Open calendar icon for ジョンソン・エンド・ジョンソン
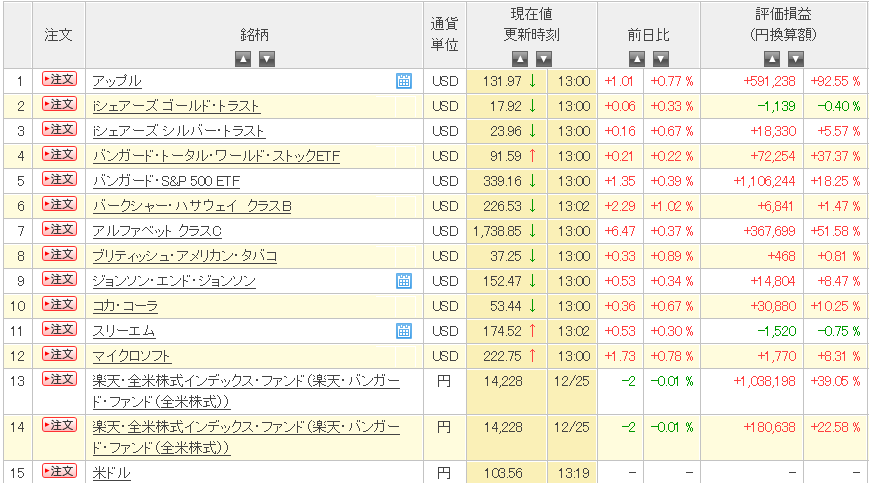Viewport: 870px width, 484px height. pos(404,281)
